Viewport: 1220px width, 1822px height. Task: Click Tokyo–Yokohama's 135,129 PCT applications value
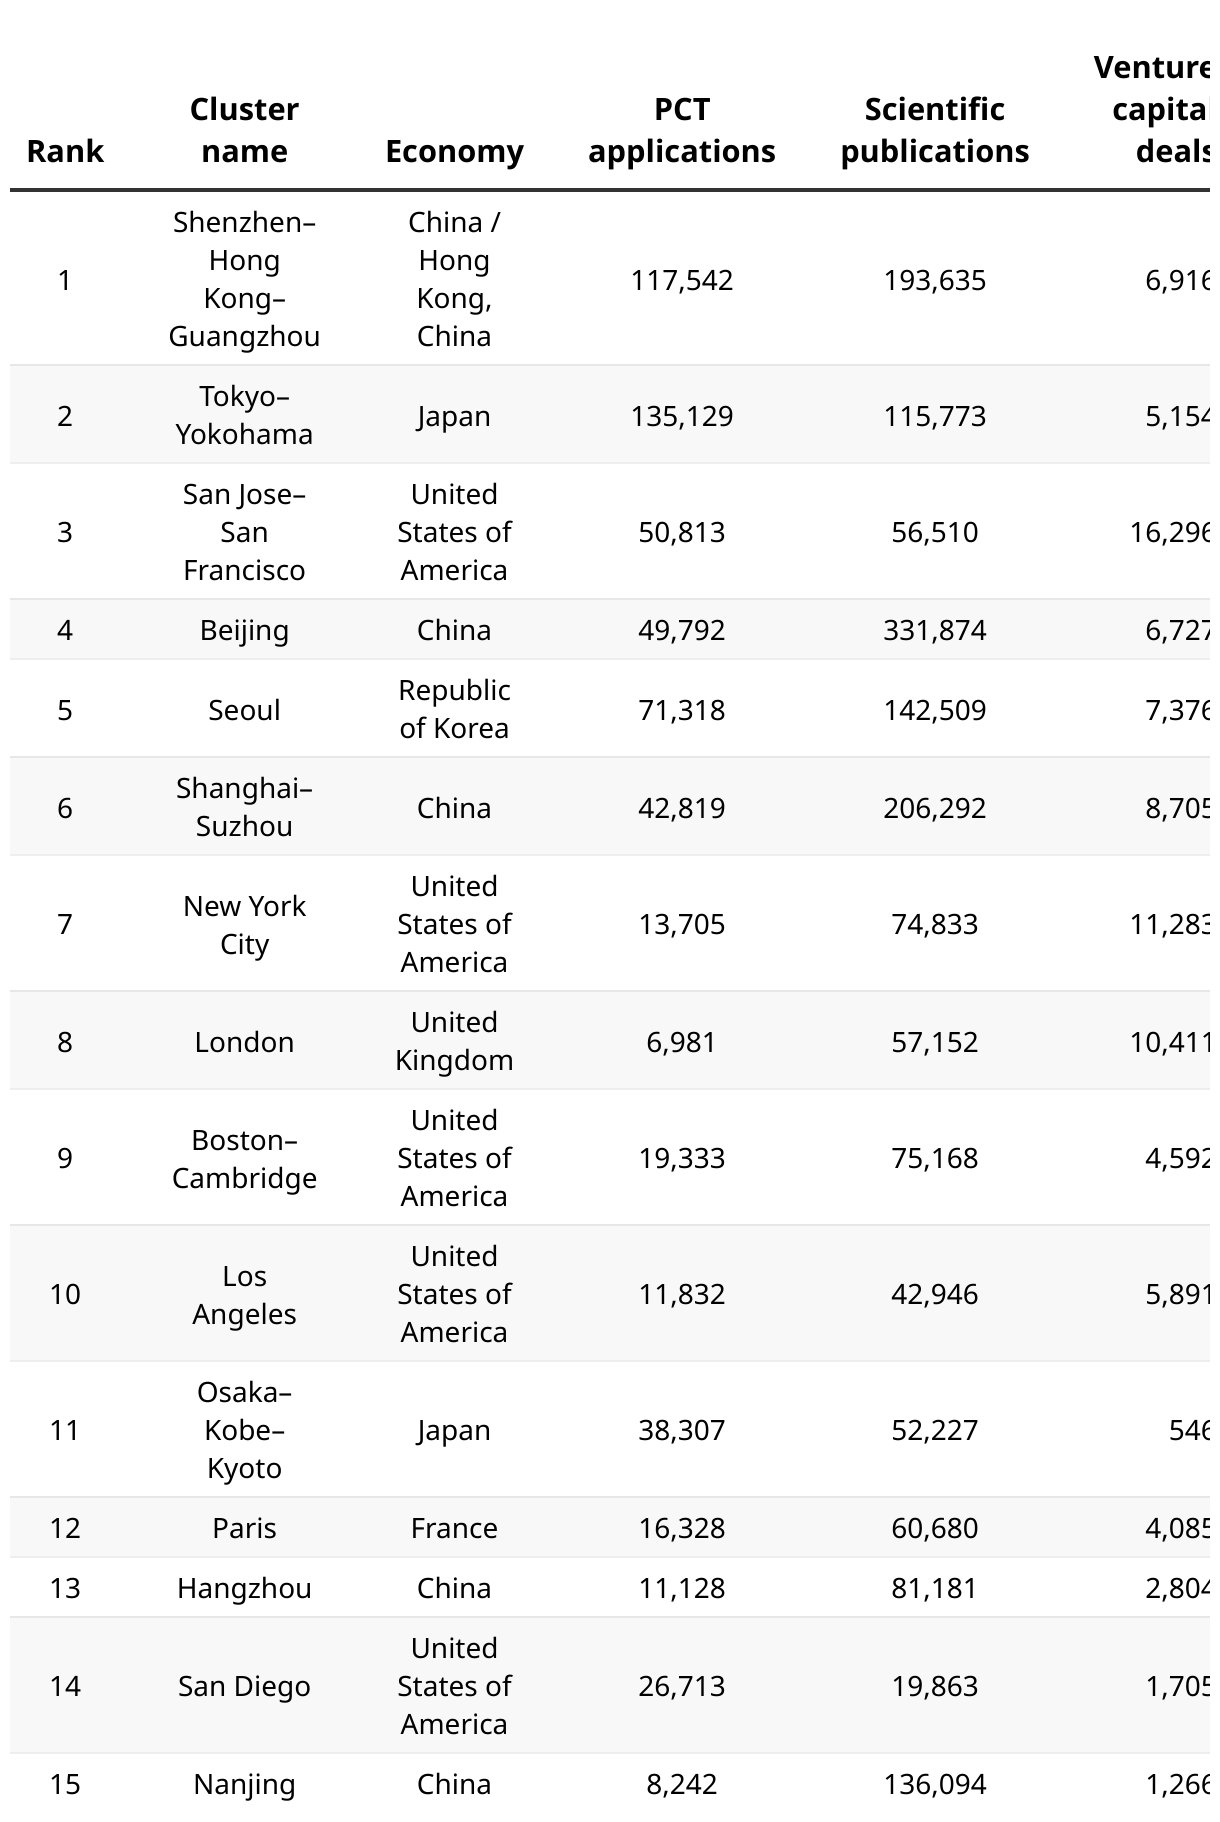pos(681,415)
